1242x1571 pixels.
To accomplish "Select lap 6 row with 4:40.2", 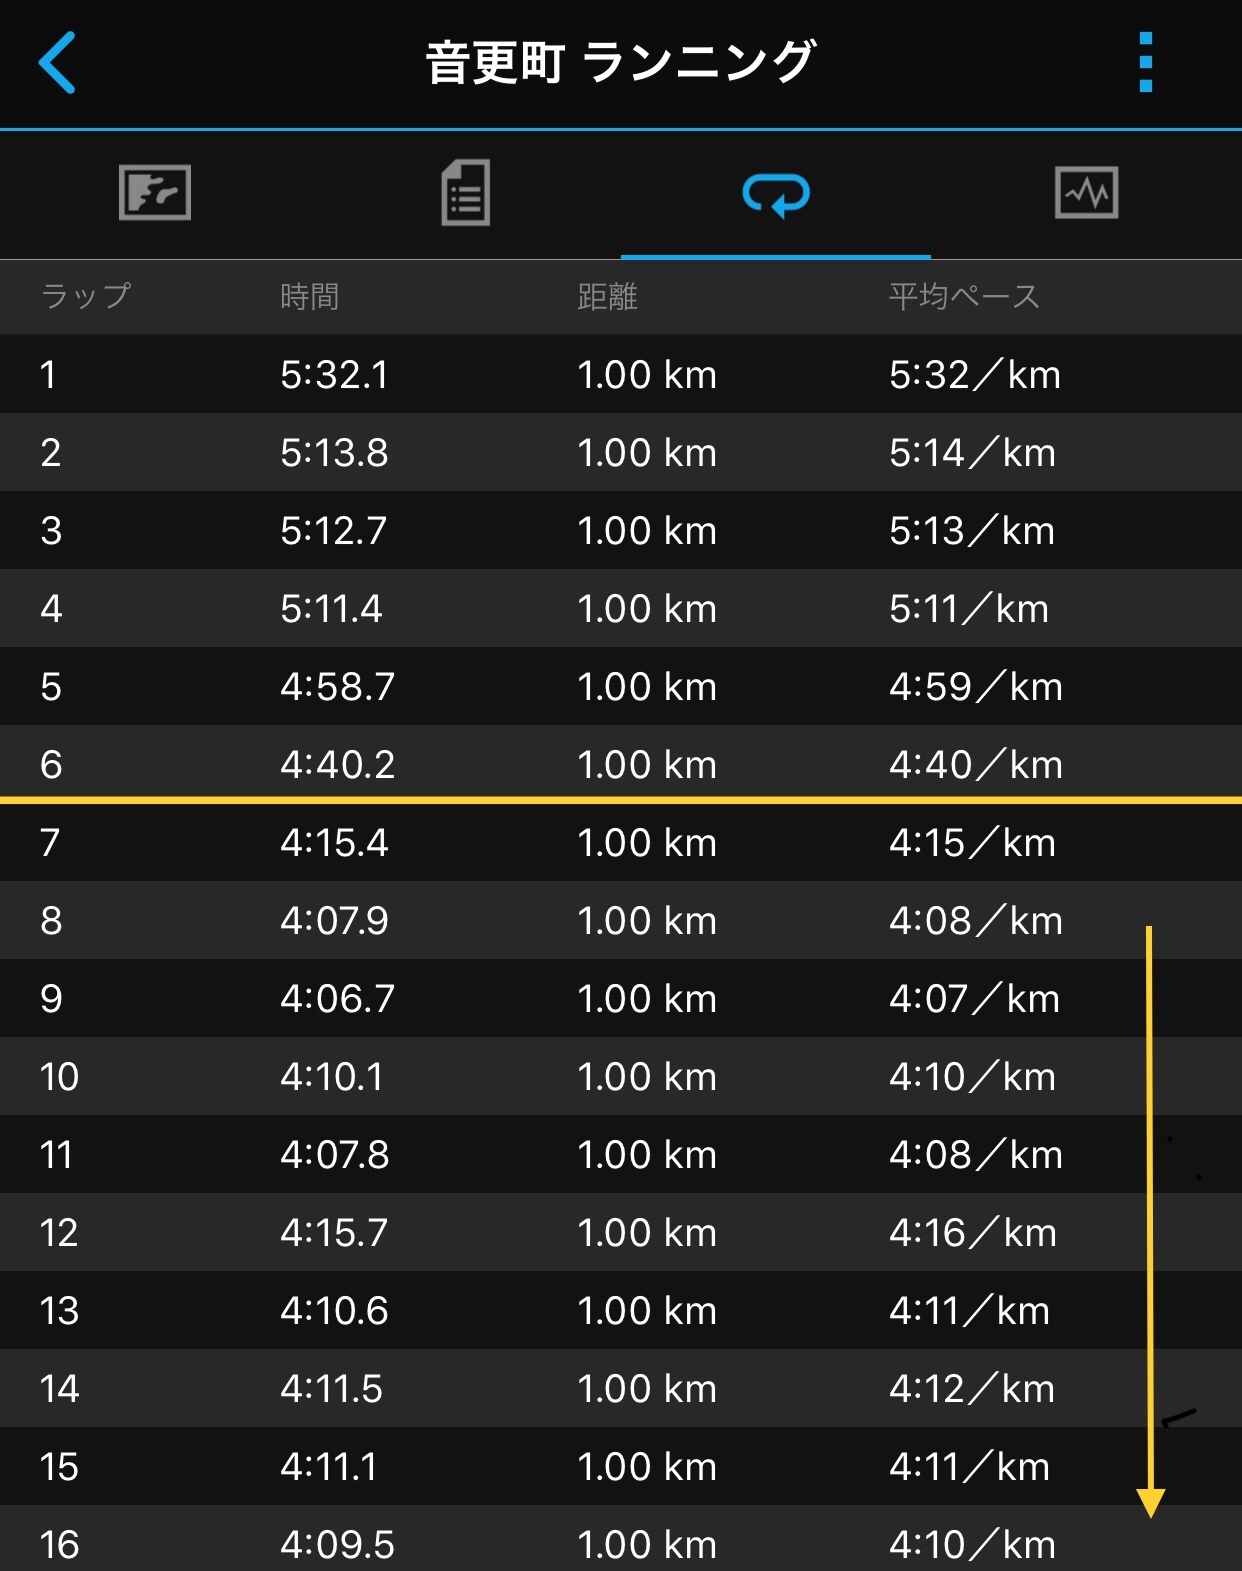I will pos(621,763).
